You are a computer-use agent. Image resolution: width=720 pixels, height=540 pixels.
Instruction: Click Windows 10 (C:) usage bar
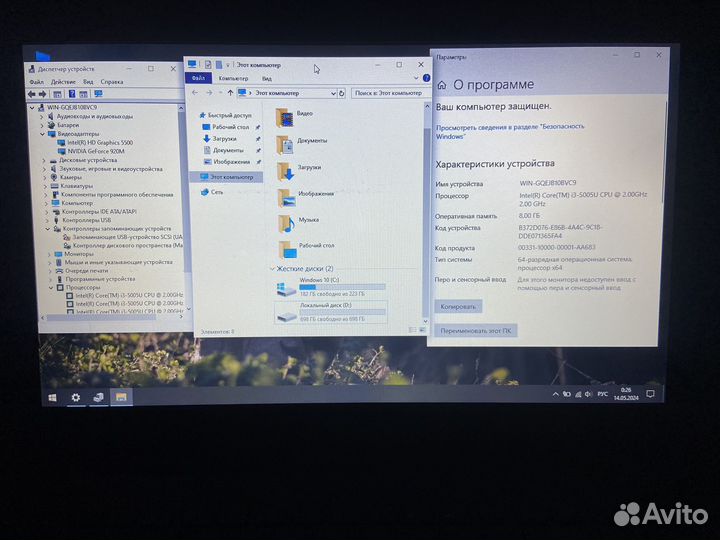(x=342, y=287)
